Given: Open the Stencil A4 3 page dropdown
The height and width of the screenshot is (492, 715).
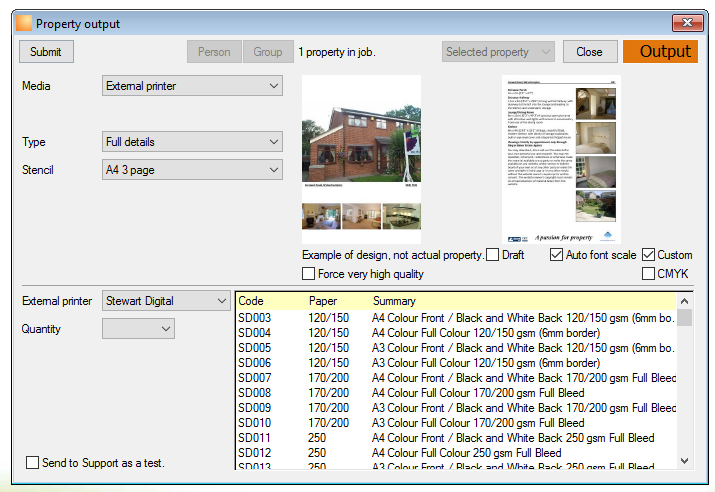Looking at the screenshot, I should pyautogui.click(x=192, y=170).
